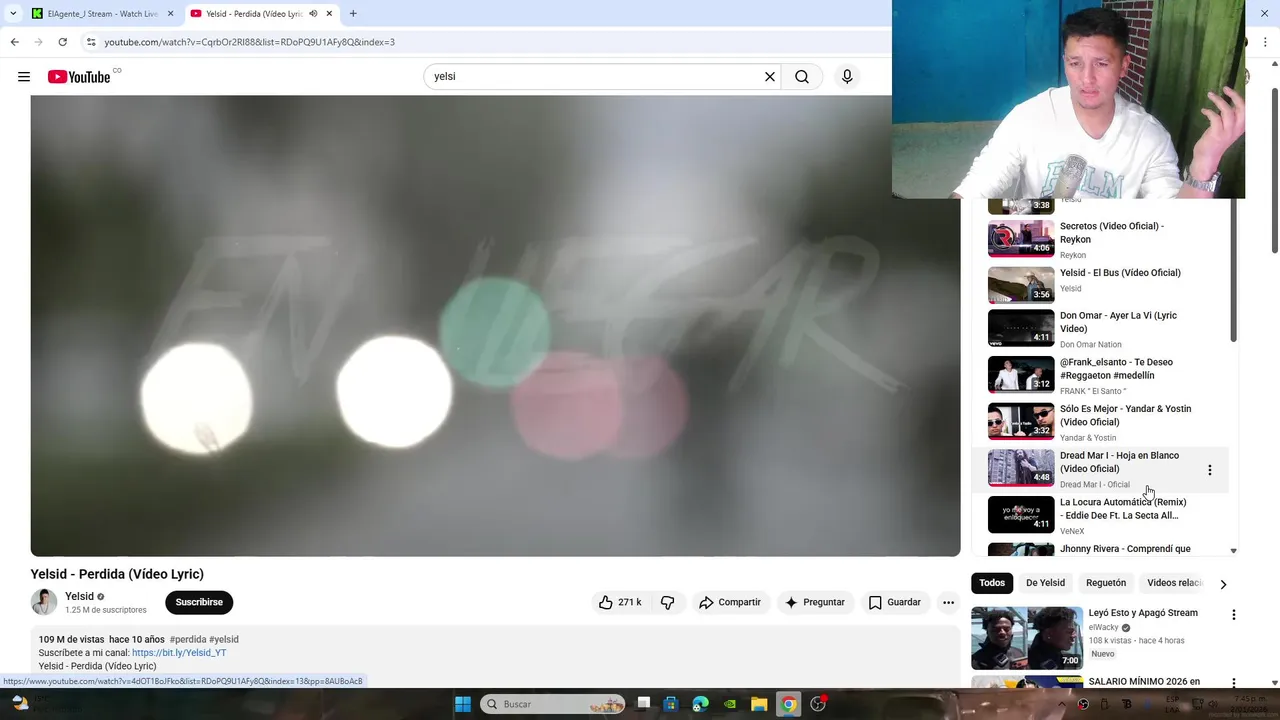Open the Yelsid - Perdida video title
The width and height of the screenshot is (1280, 720).
coord(117,574)
